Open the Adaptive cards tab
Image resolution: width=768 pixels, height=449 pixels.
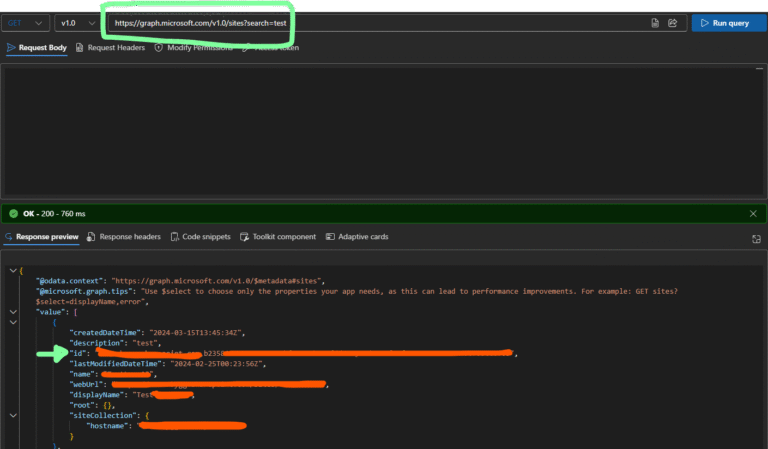pyautogui.click(x=357, y=237)
